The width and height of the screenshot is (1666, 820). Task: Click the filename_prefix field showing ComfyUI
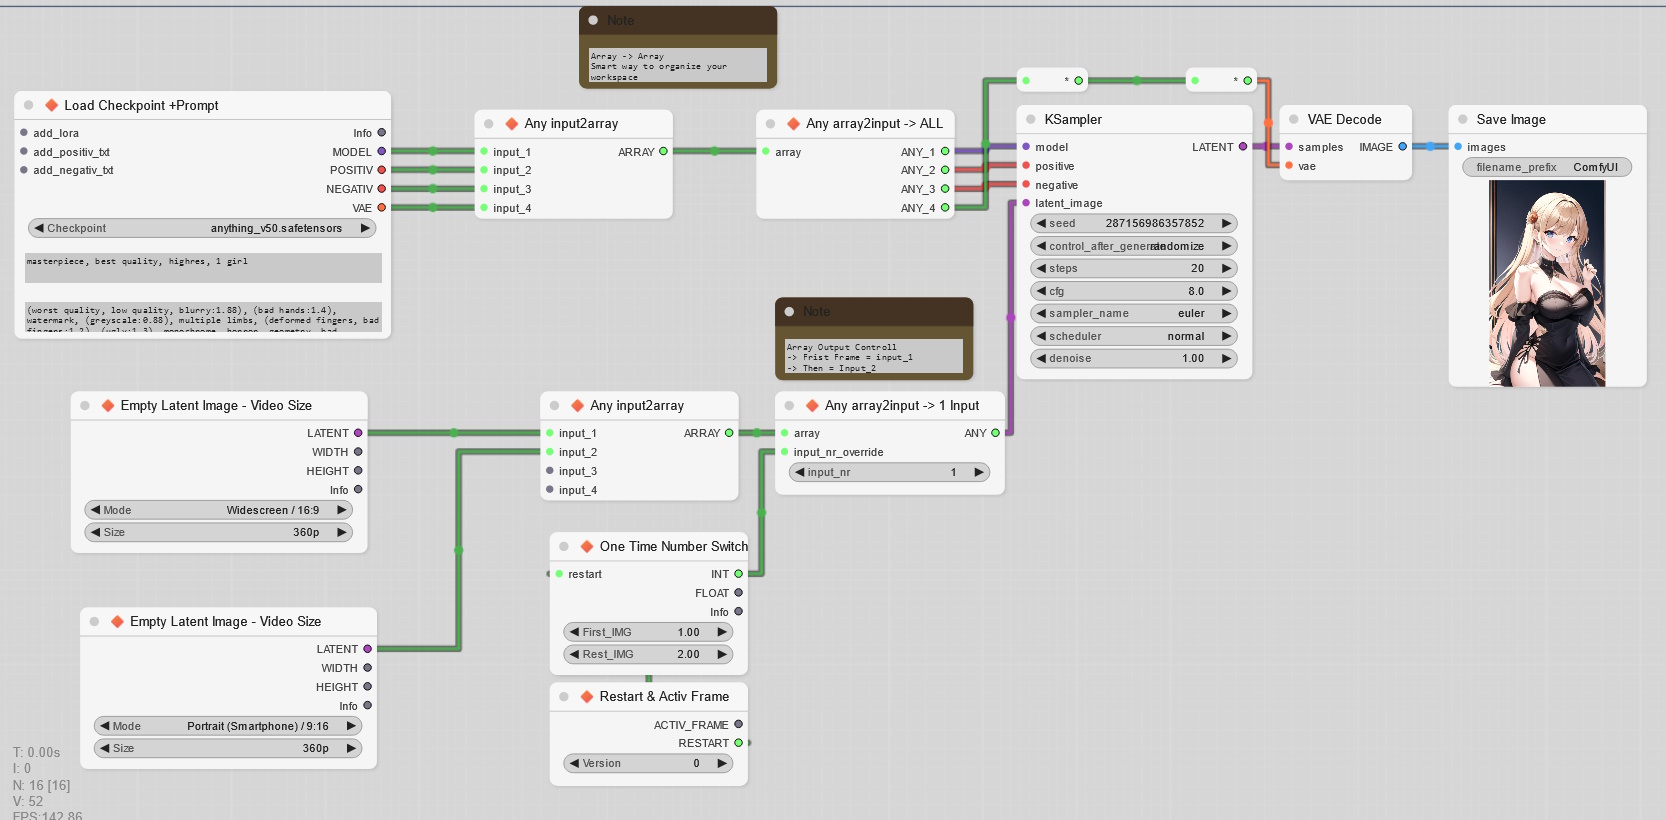pos(1546,167)
